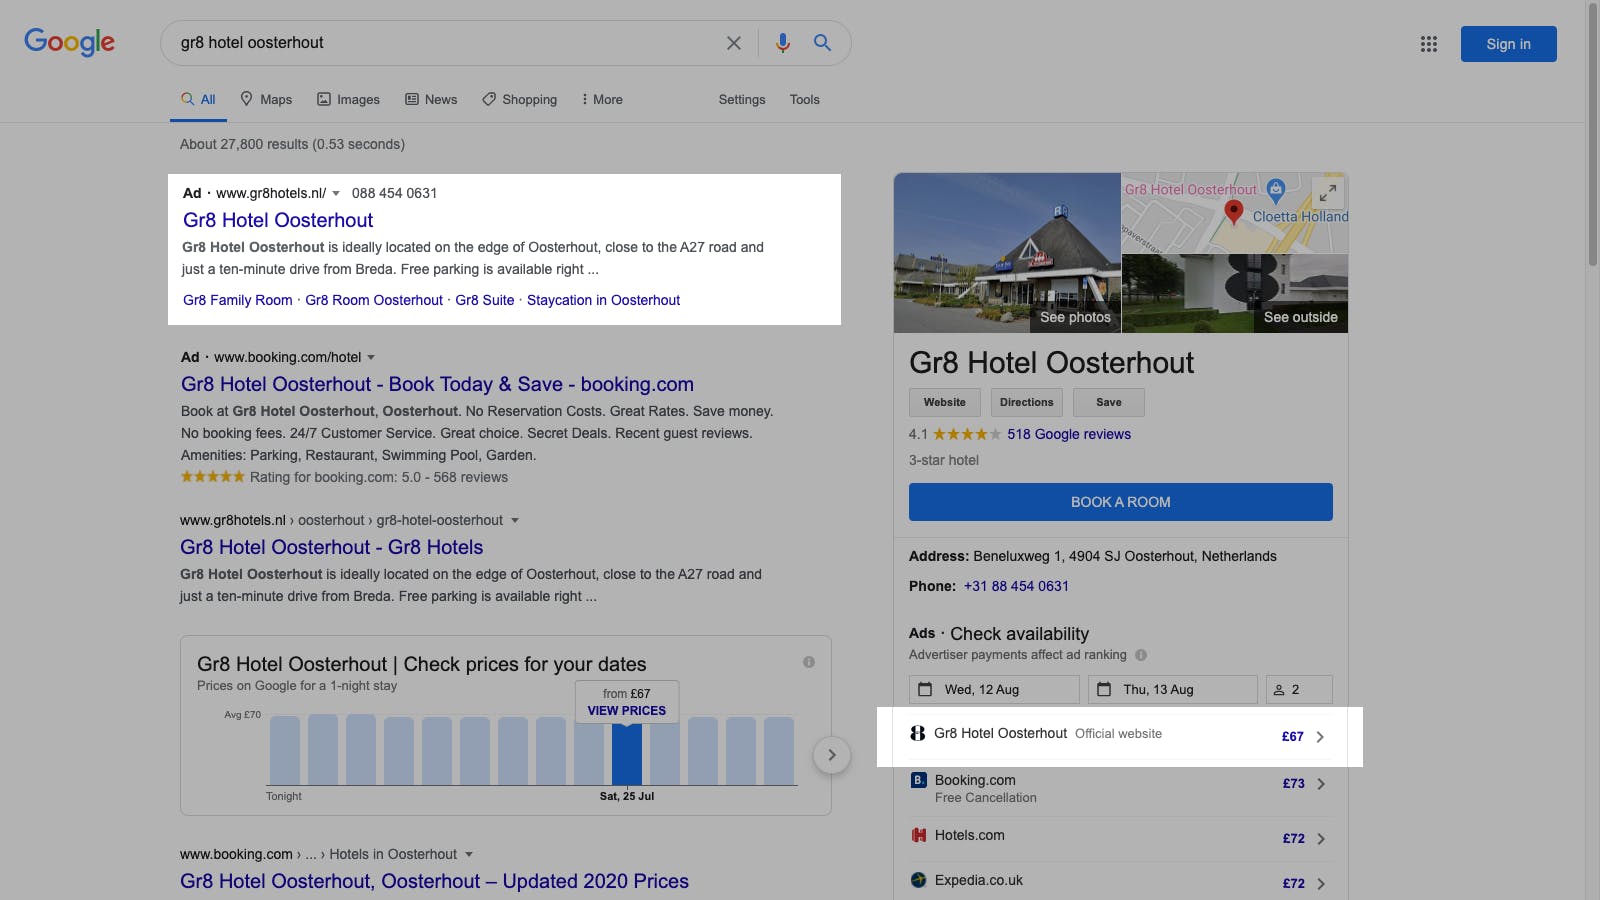
Task: Open Gr8 Hotel official website £67 chevron
Action: (1320, 737)
